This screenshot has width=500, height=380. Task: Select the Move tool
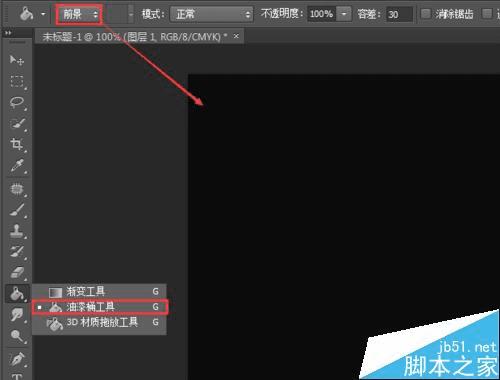(x=16, y=60)
